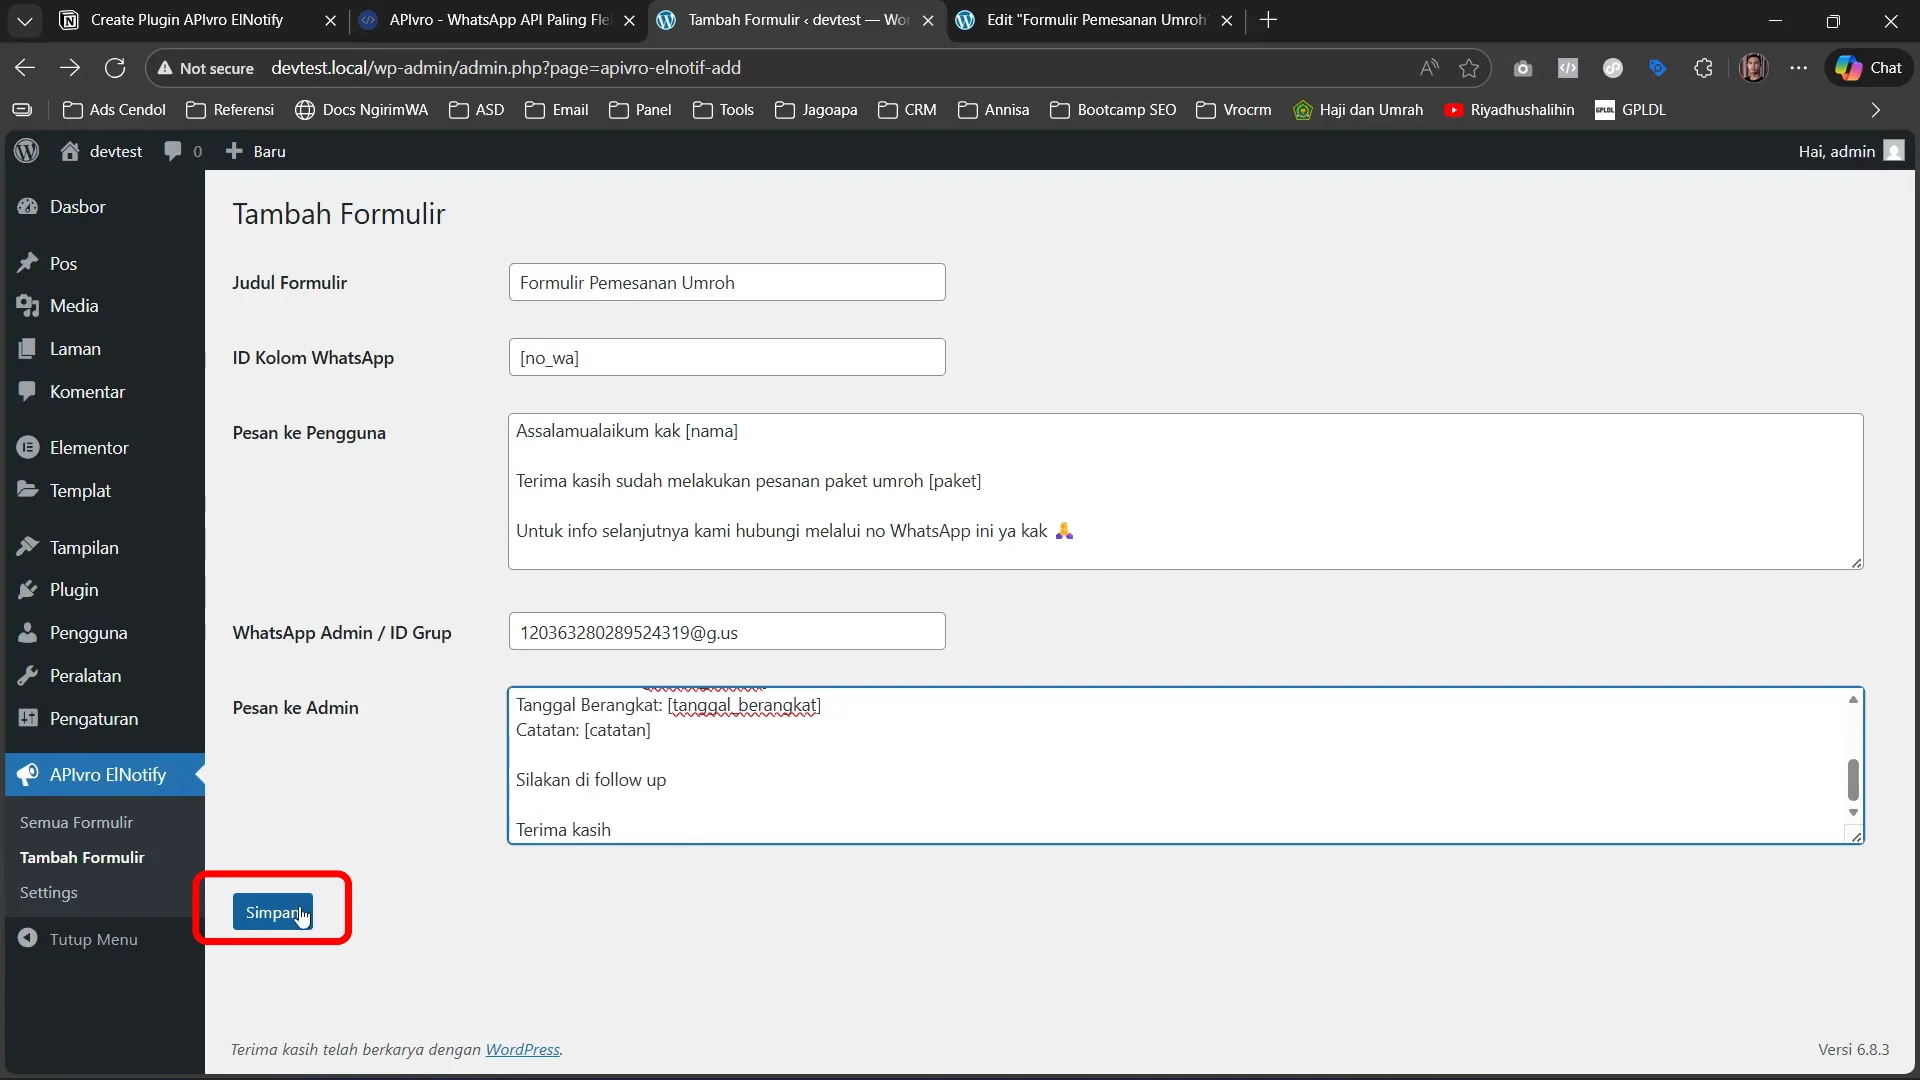This screenshot has height=1080, width=1920.
Task: Open the Elementor sidebar menu item
Action: click(x=89, y=448)
